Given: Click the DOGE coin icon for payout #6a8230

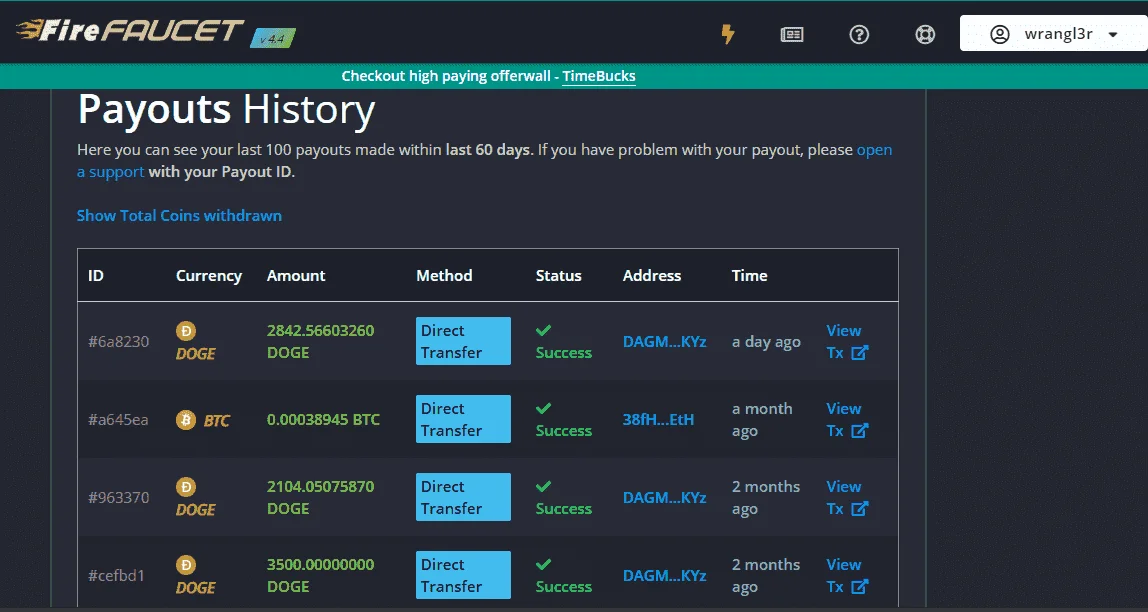Looking at the screenshot, I should tap(186, 331).
